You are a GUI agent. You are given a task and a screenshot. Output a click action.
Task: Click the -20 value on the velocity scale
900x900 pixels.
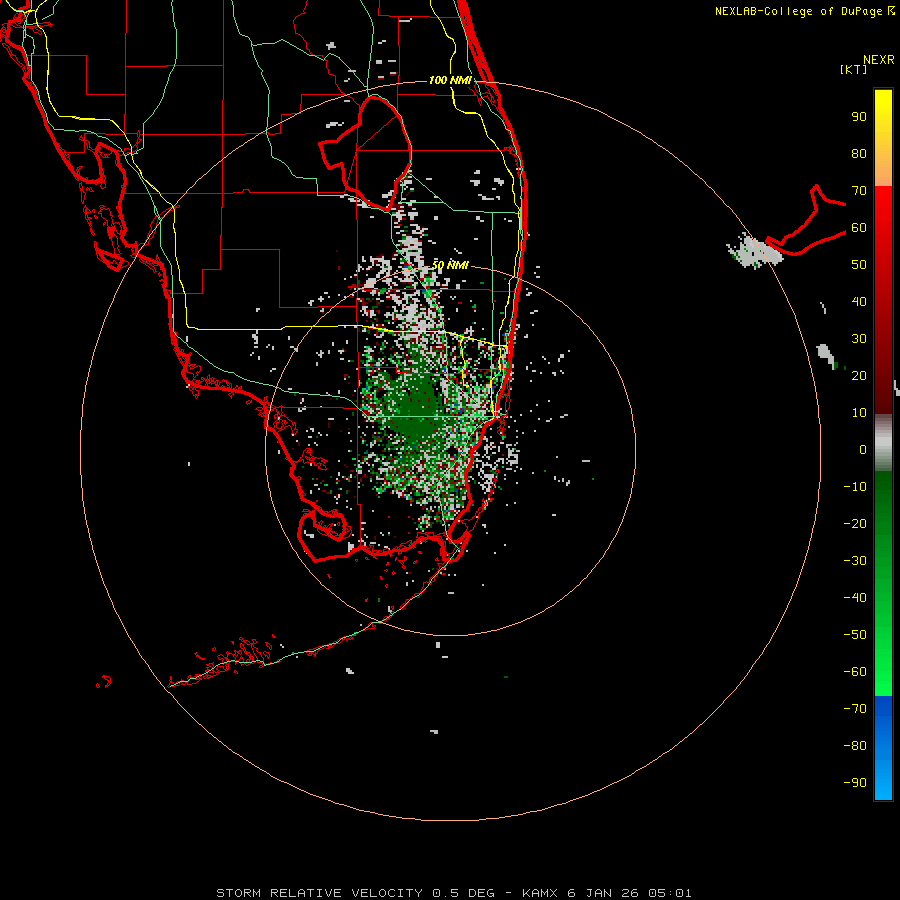pos(855,523)
